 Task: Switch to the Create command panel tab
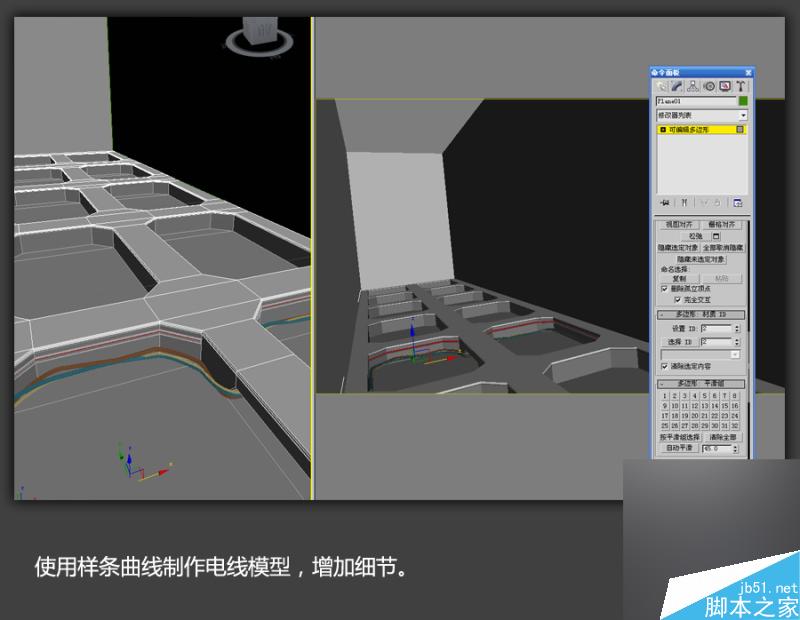(660, 86)
